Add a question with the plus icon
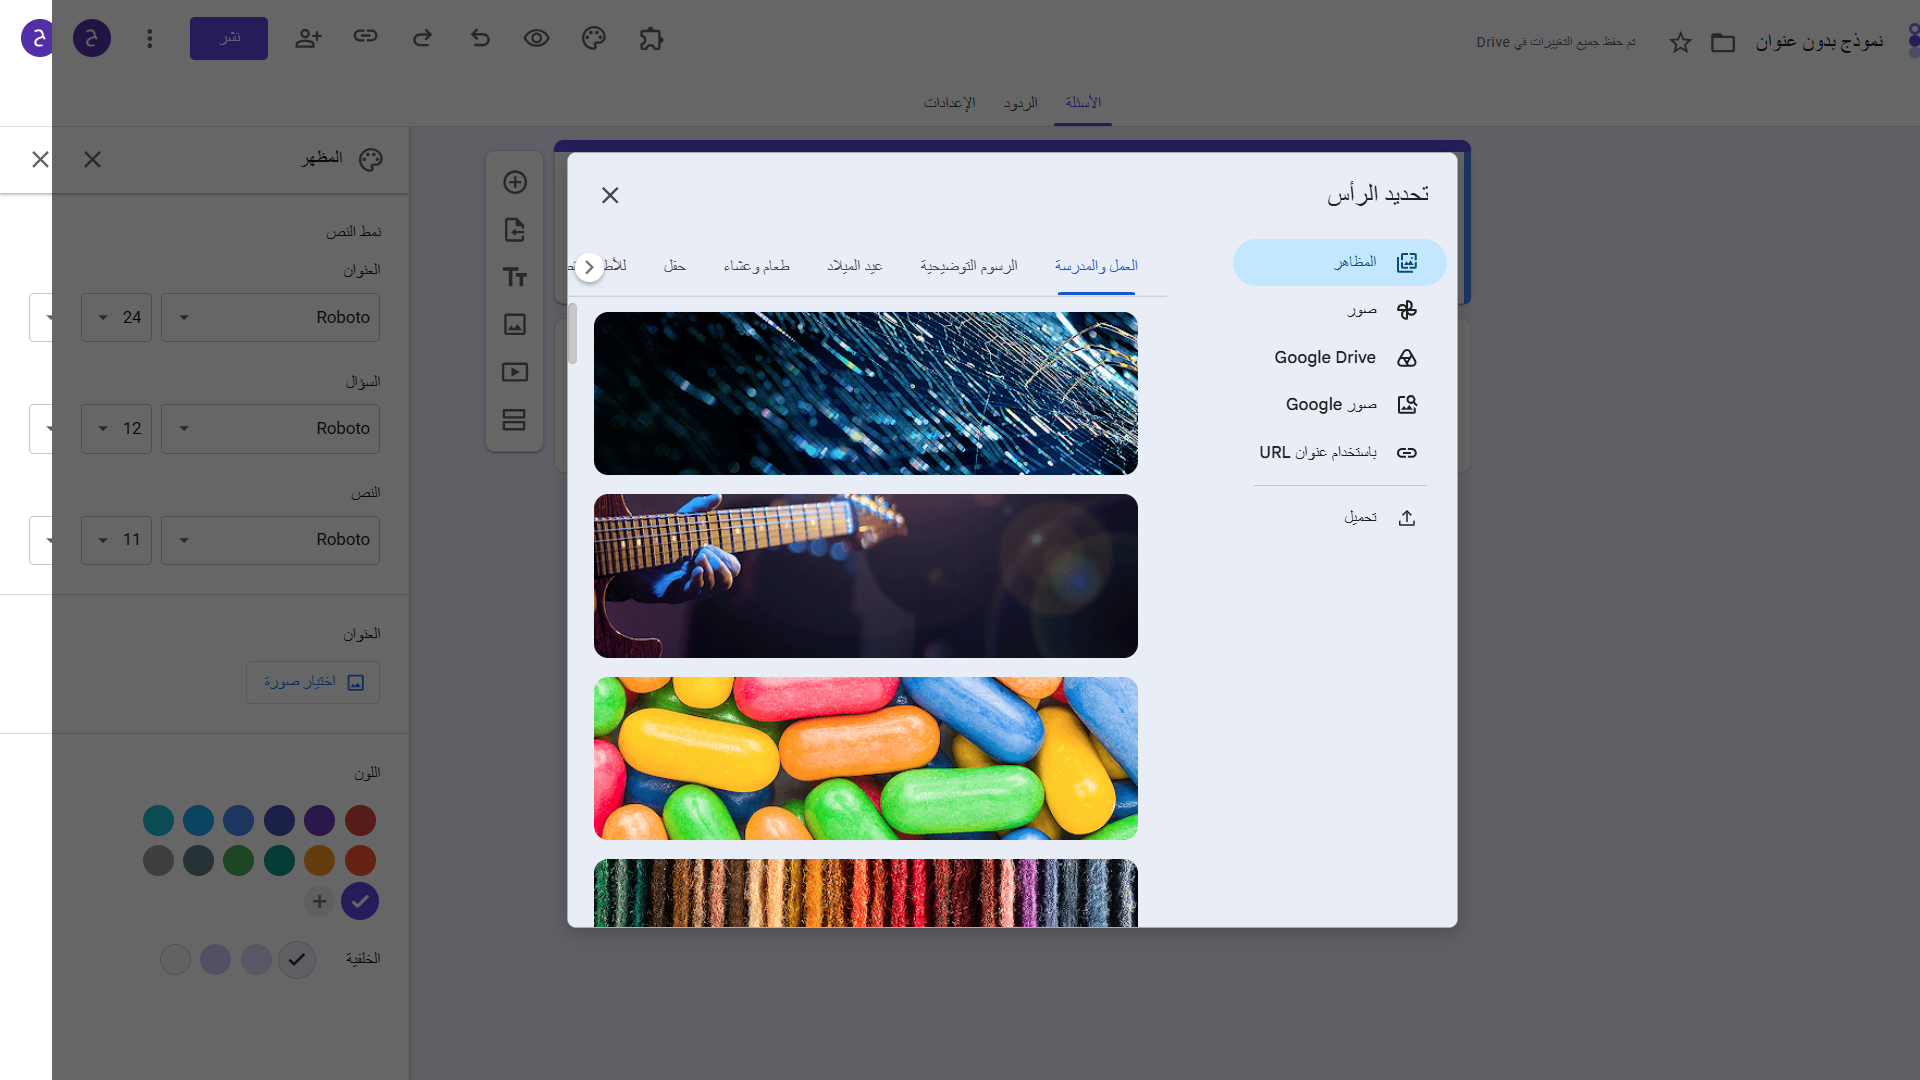Viewport: 1920px width, 1080px height. [515, 182]
